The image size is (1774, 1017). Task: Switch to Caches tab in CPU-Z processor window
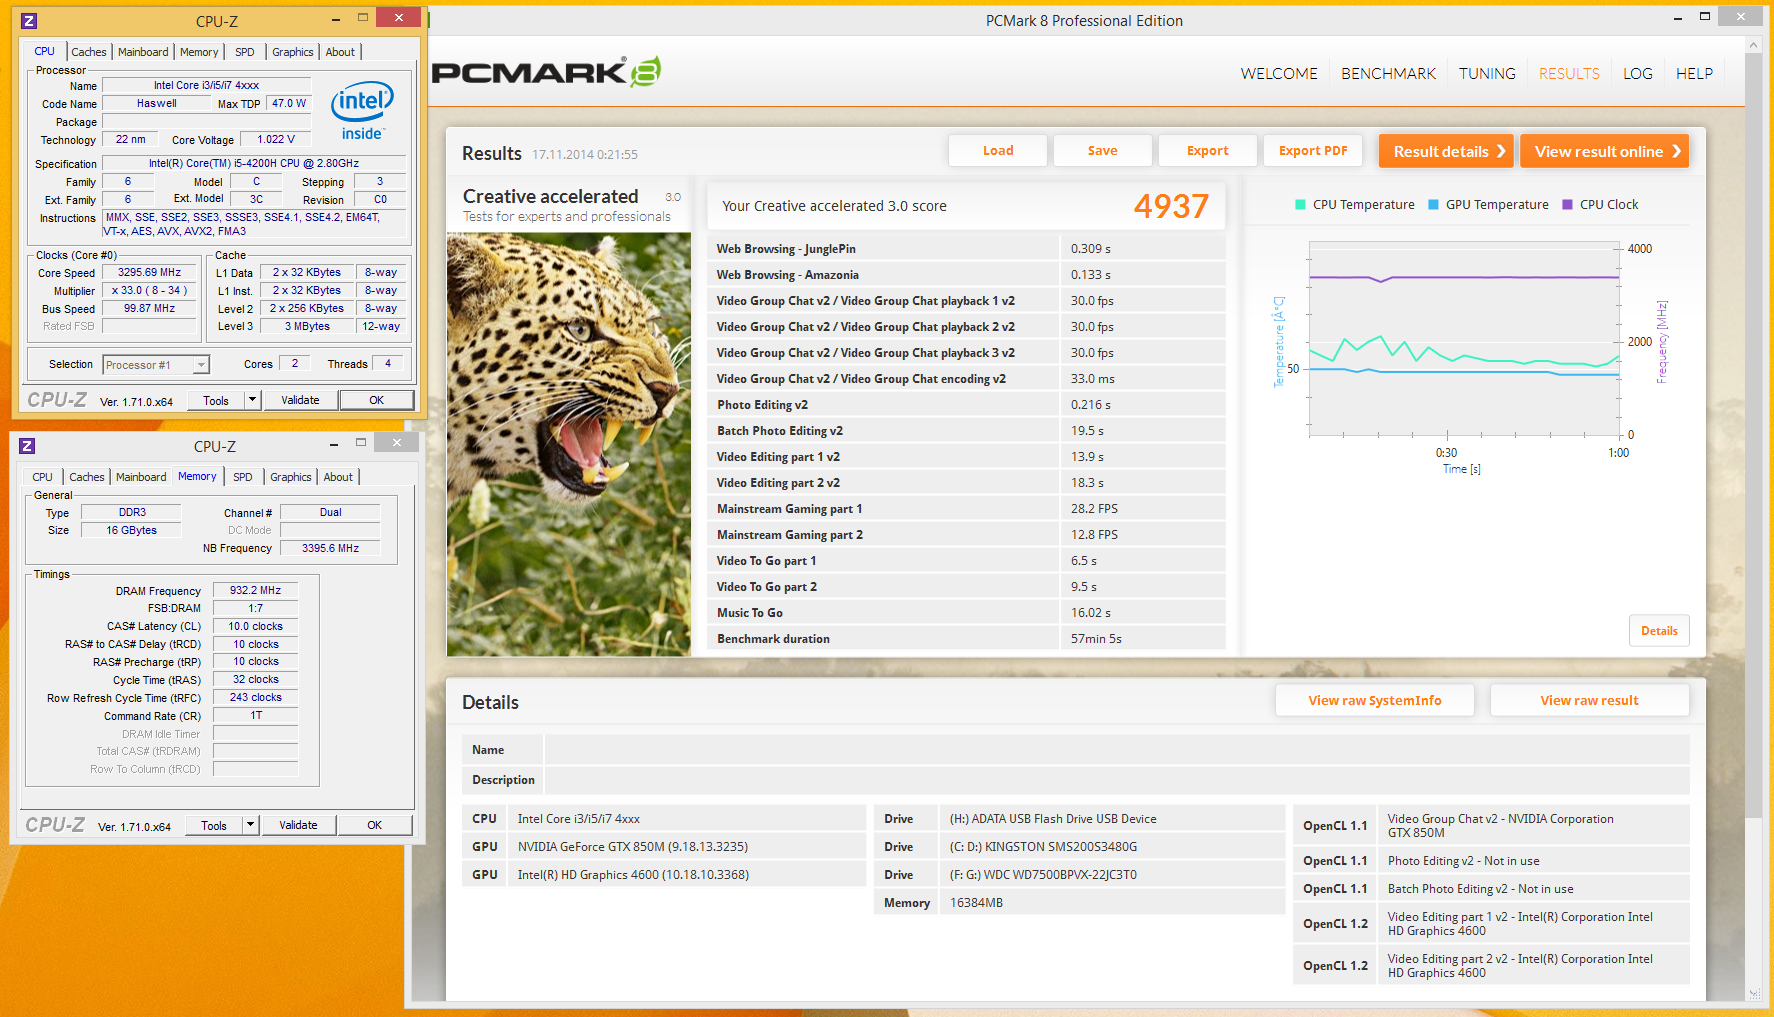89,52
